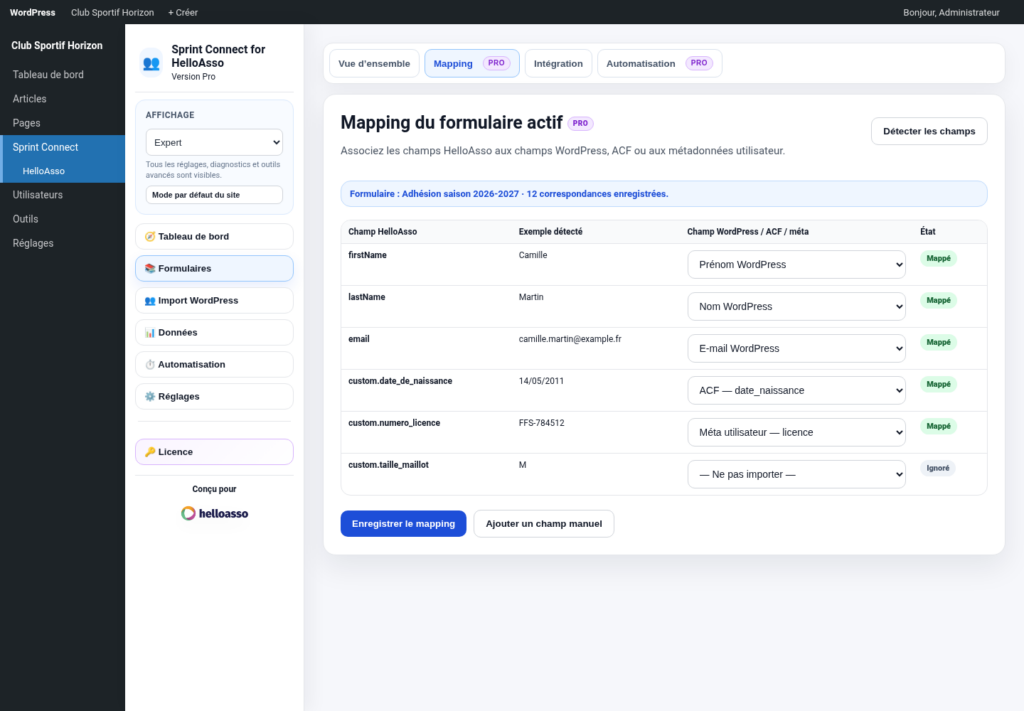This screenshot has height=711, width=1024.
Task: Click Ajouter un champ manuel button
Action: coord(543,524)
